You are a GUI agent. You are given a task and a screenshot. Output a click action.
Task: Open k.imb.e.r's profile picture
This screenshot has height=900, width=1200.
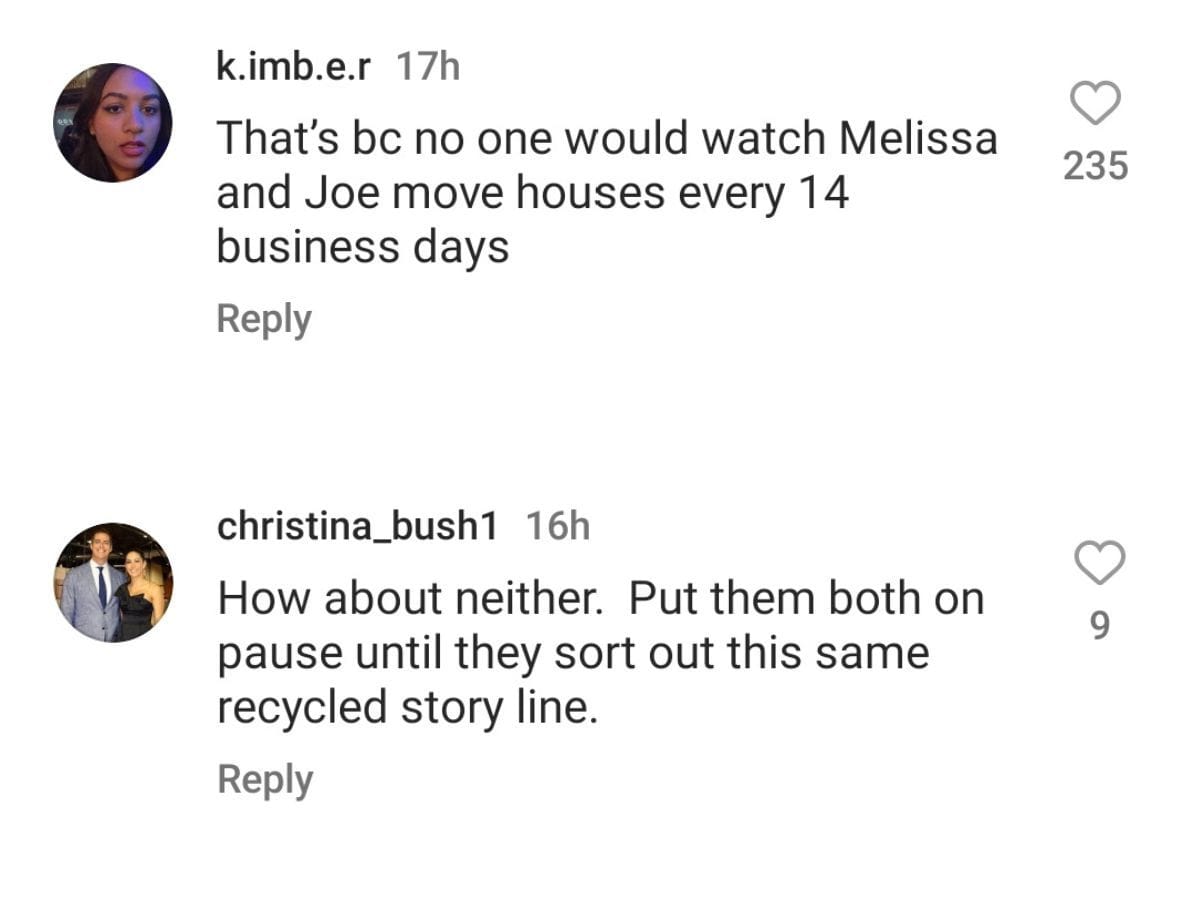pyautogui.click(x=113, y=123)
